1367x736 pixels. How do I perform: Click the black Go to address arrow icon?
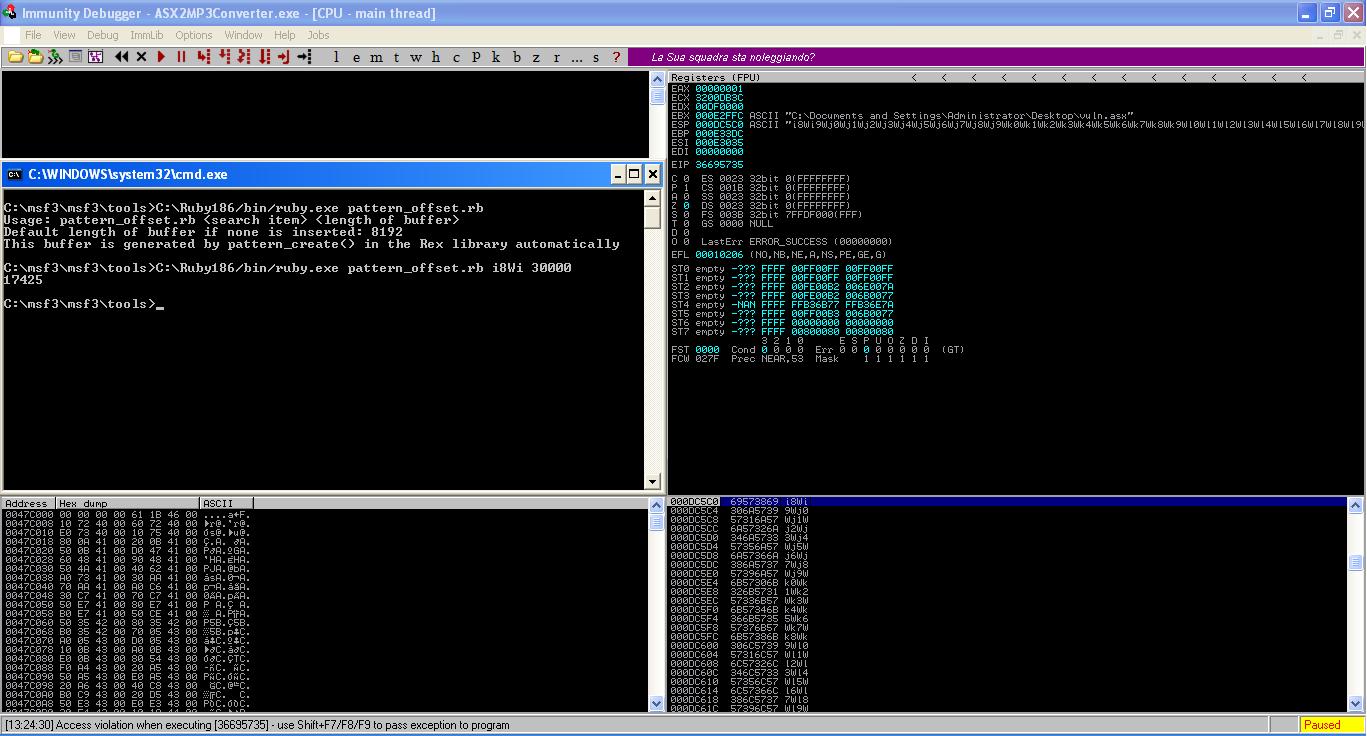coord(304,57)
